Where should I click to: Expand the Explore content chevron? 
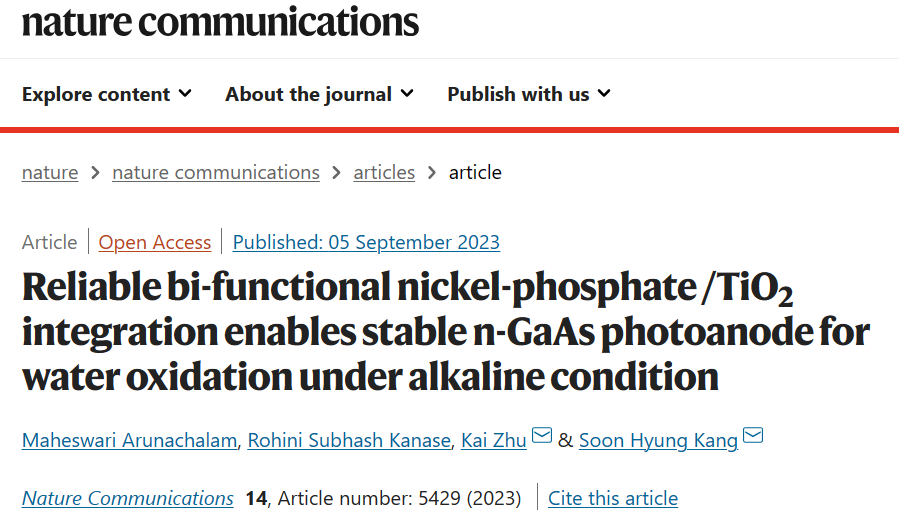185,93
